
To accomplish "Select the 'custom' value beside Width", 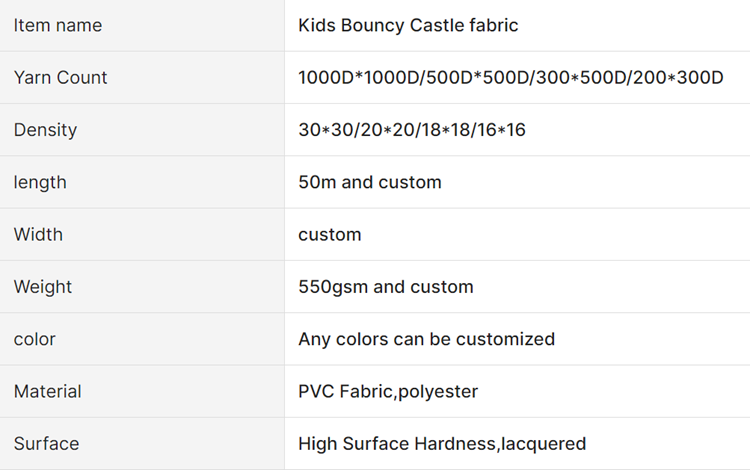I will [329, 235].
